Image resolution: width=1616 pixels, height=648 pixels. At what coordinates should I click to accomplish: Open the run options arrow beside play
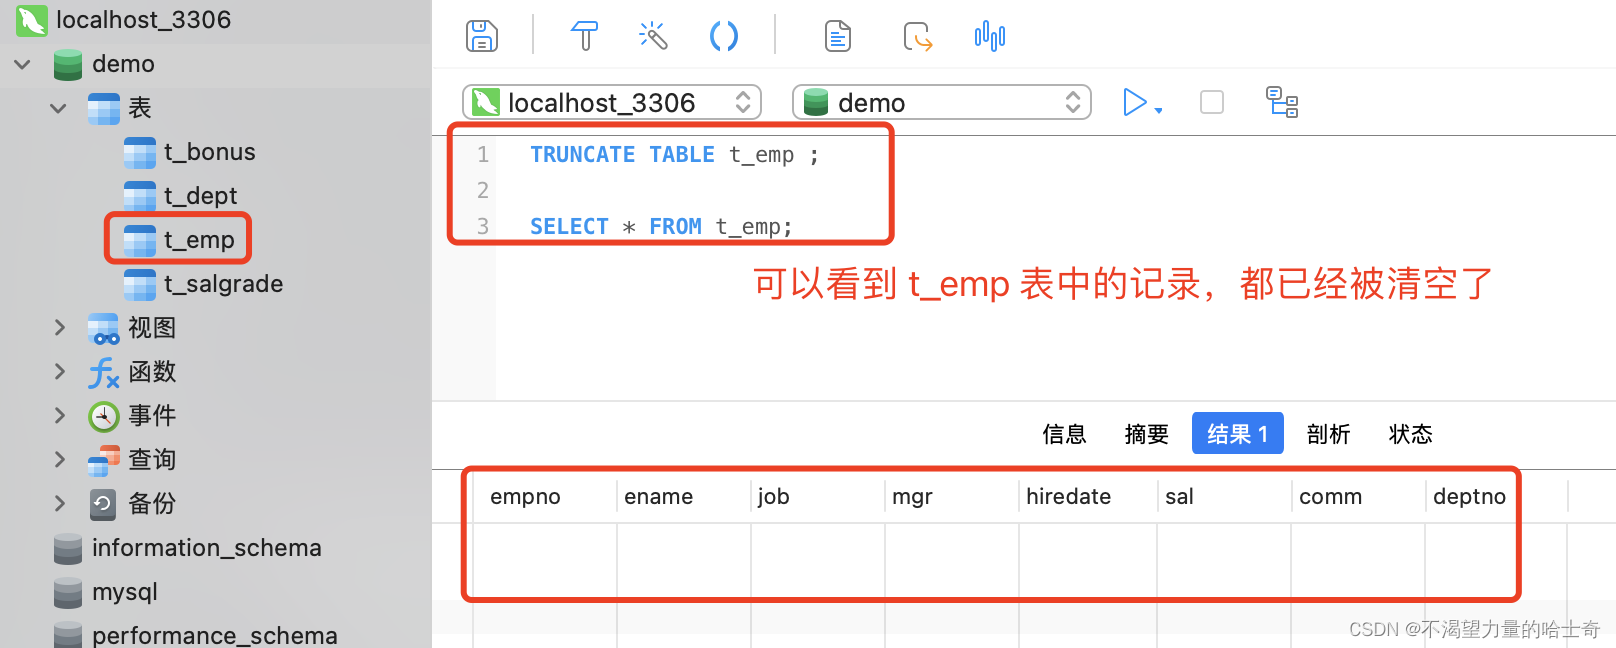point(1159,109)
